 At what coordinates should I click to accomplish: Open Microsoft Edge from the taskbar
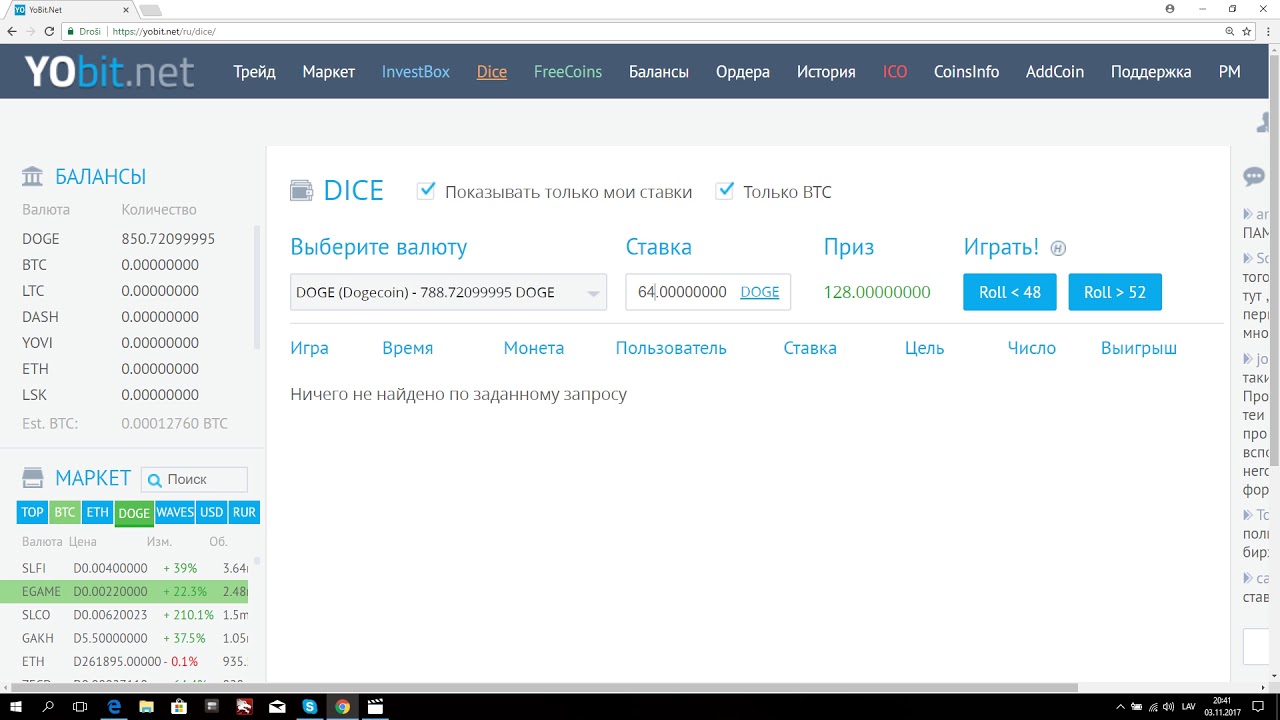click(x=114, y=707)
